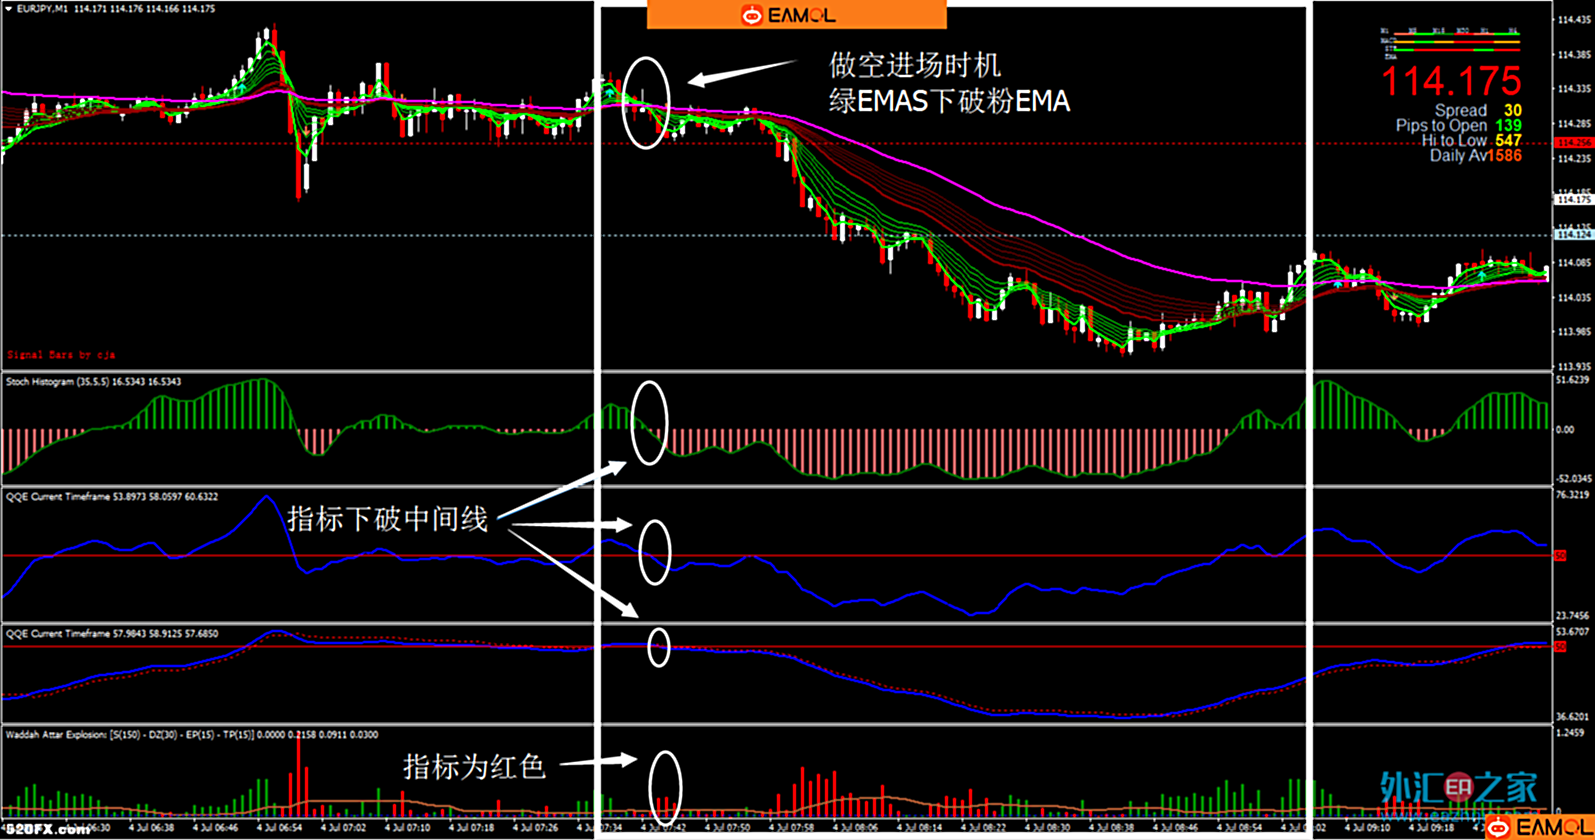
Task: Click the EAMOL robot icon in orange banner
Action: (x=751, y=15)
